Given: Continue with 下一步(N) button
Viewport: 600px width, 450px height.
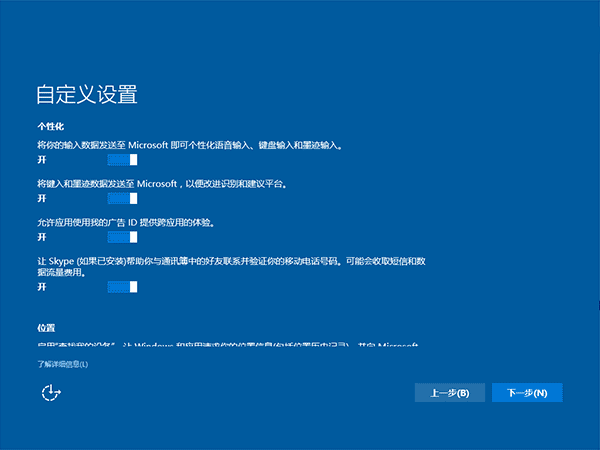Looking at the screenshot, I should point(527,393).
